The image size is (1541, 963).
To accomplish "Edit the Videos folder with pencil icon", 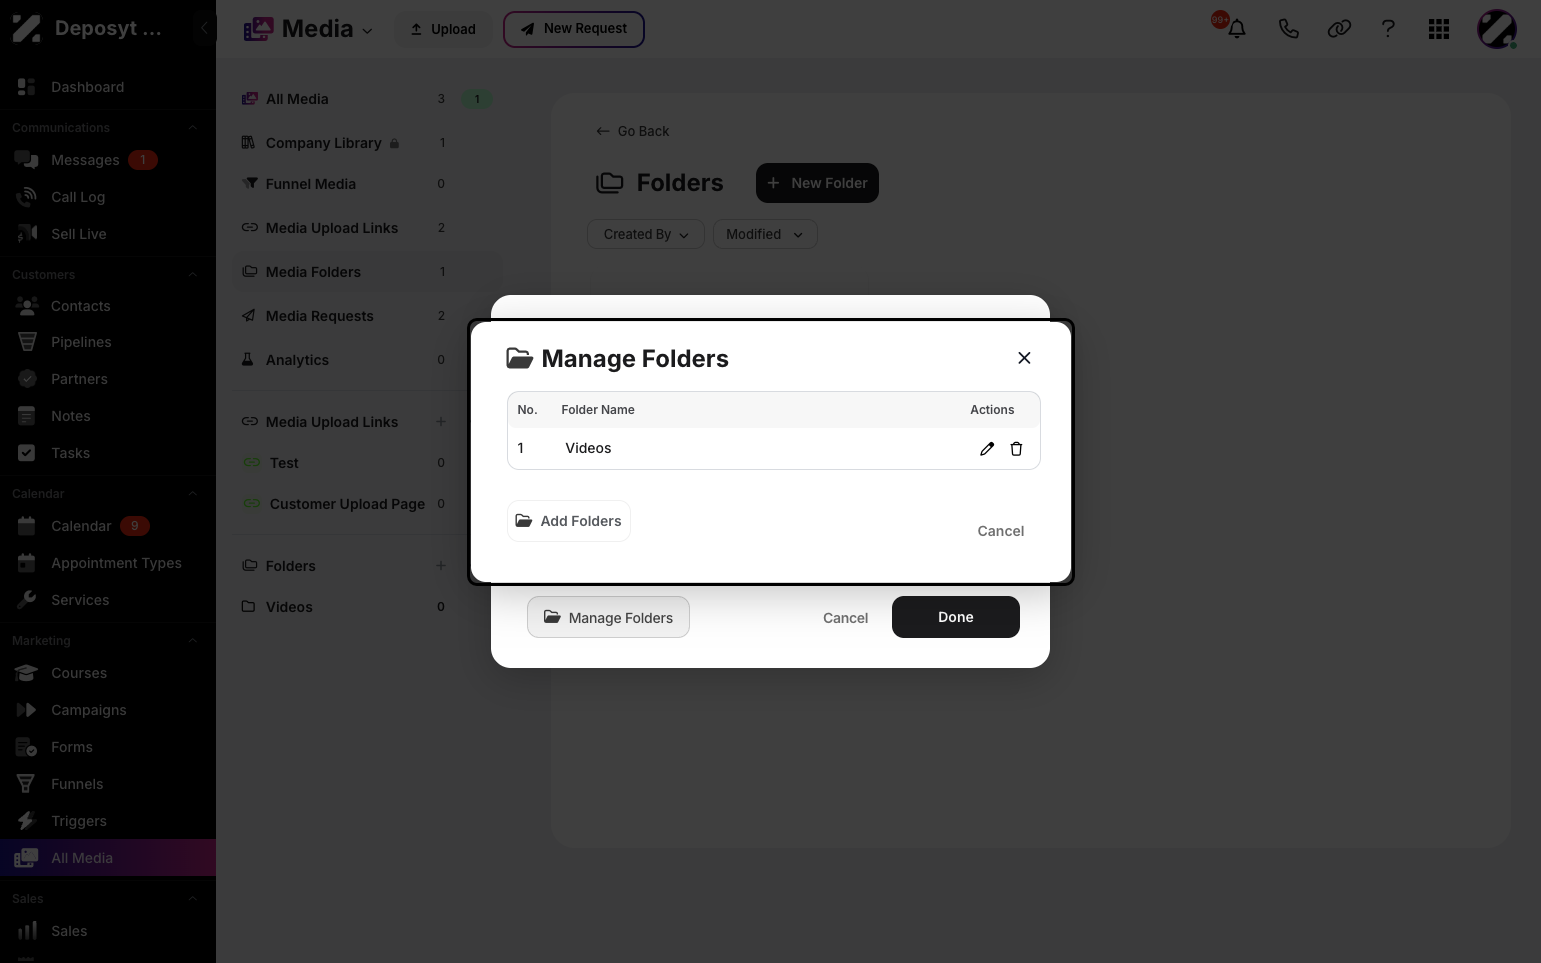I will (987, 449).
